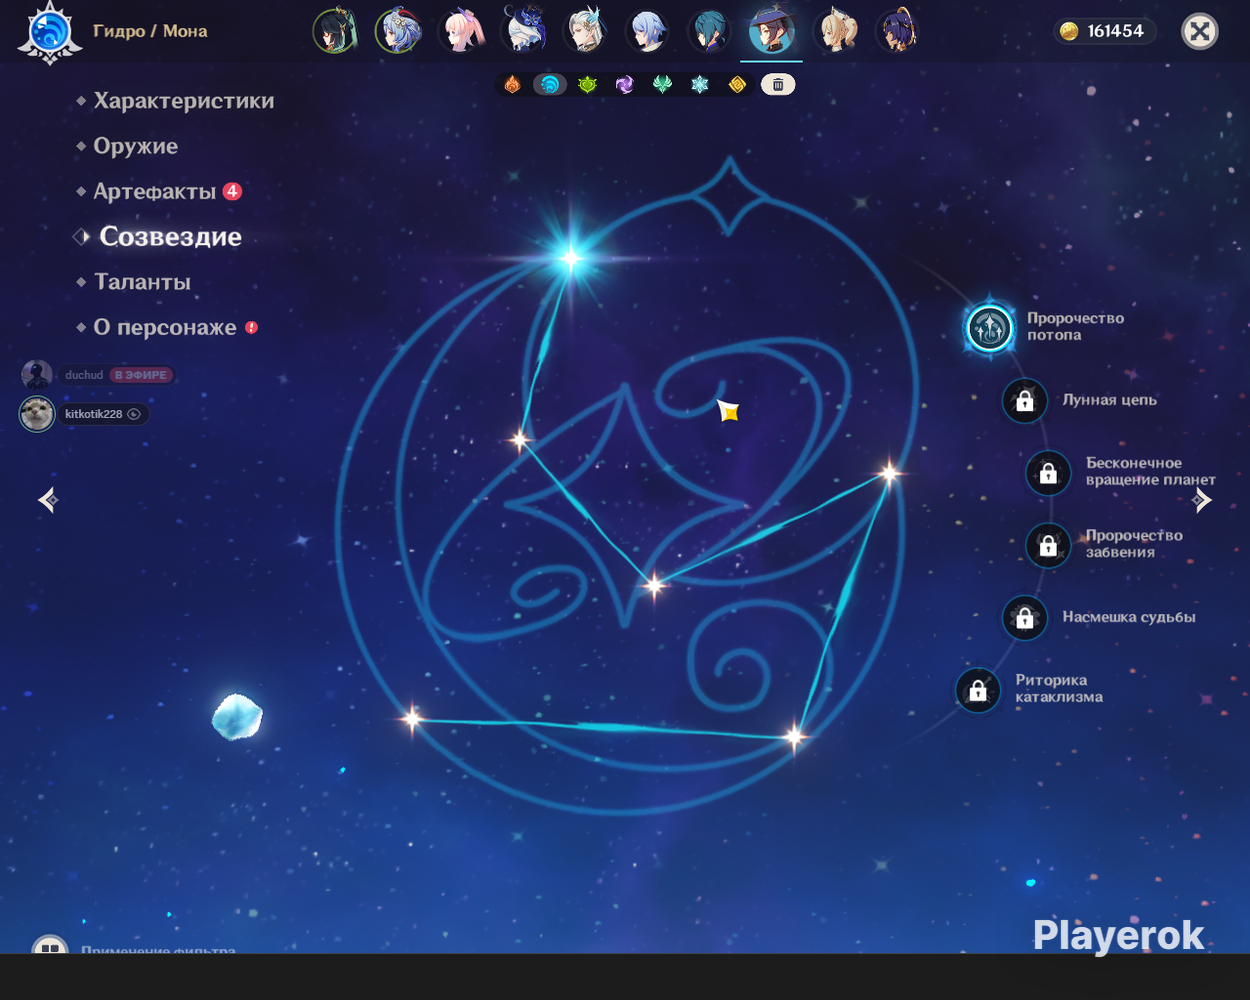Click the Гидро / Мона title text
The width and height of the screenshot is (1250, 1000).
[x=150, y=31]
